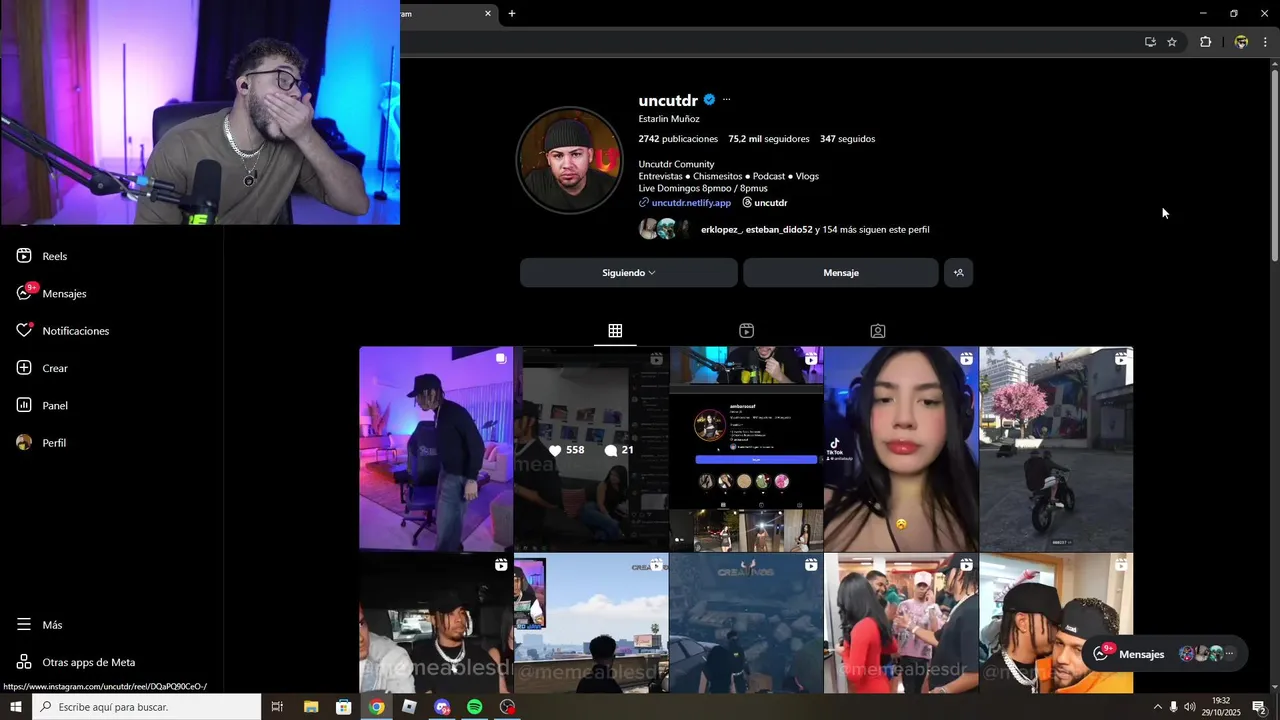This screenshot has height=720, width=1280.
Task: Switch to Chrome in the taskbar
Action: pyautogui.click(x=376, y=707)
